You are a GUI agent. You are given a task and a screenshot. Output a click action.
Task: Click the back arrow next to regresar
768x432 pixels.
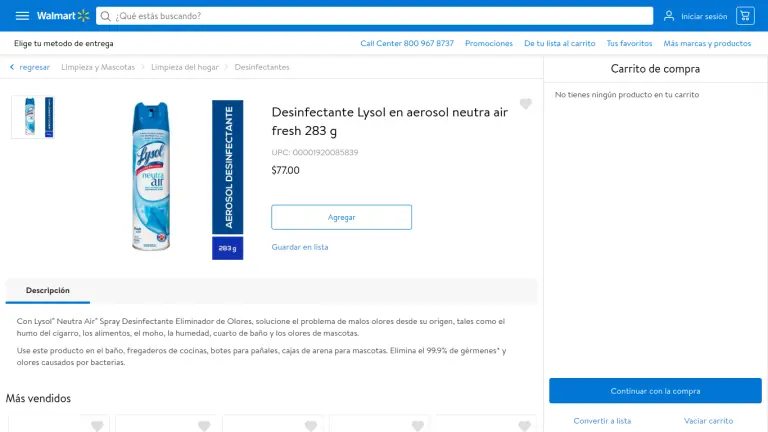pyautogui.click(x=12, y=67)
